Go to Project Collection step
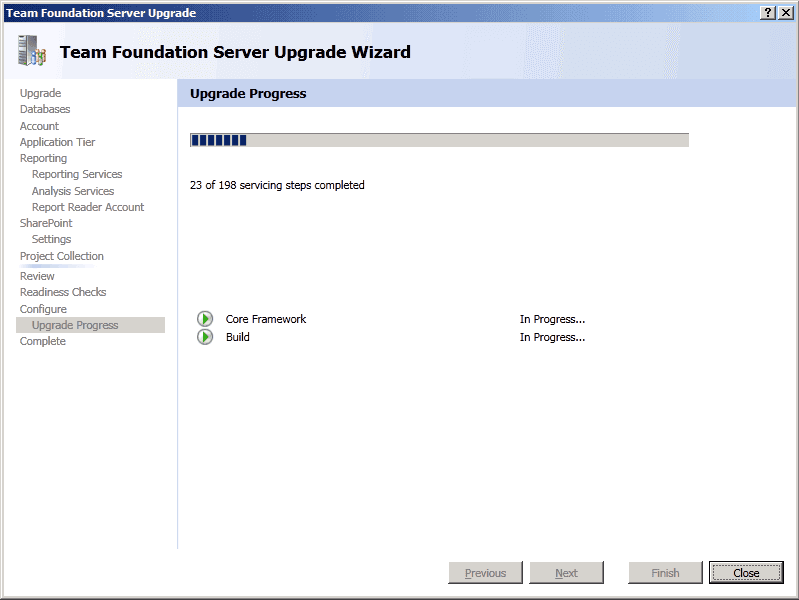This screenshot has height=600, width=799. (x=61, y=256)
